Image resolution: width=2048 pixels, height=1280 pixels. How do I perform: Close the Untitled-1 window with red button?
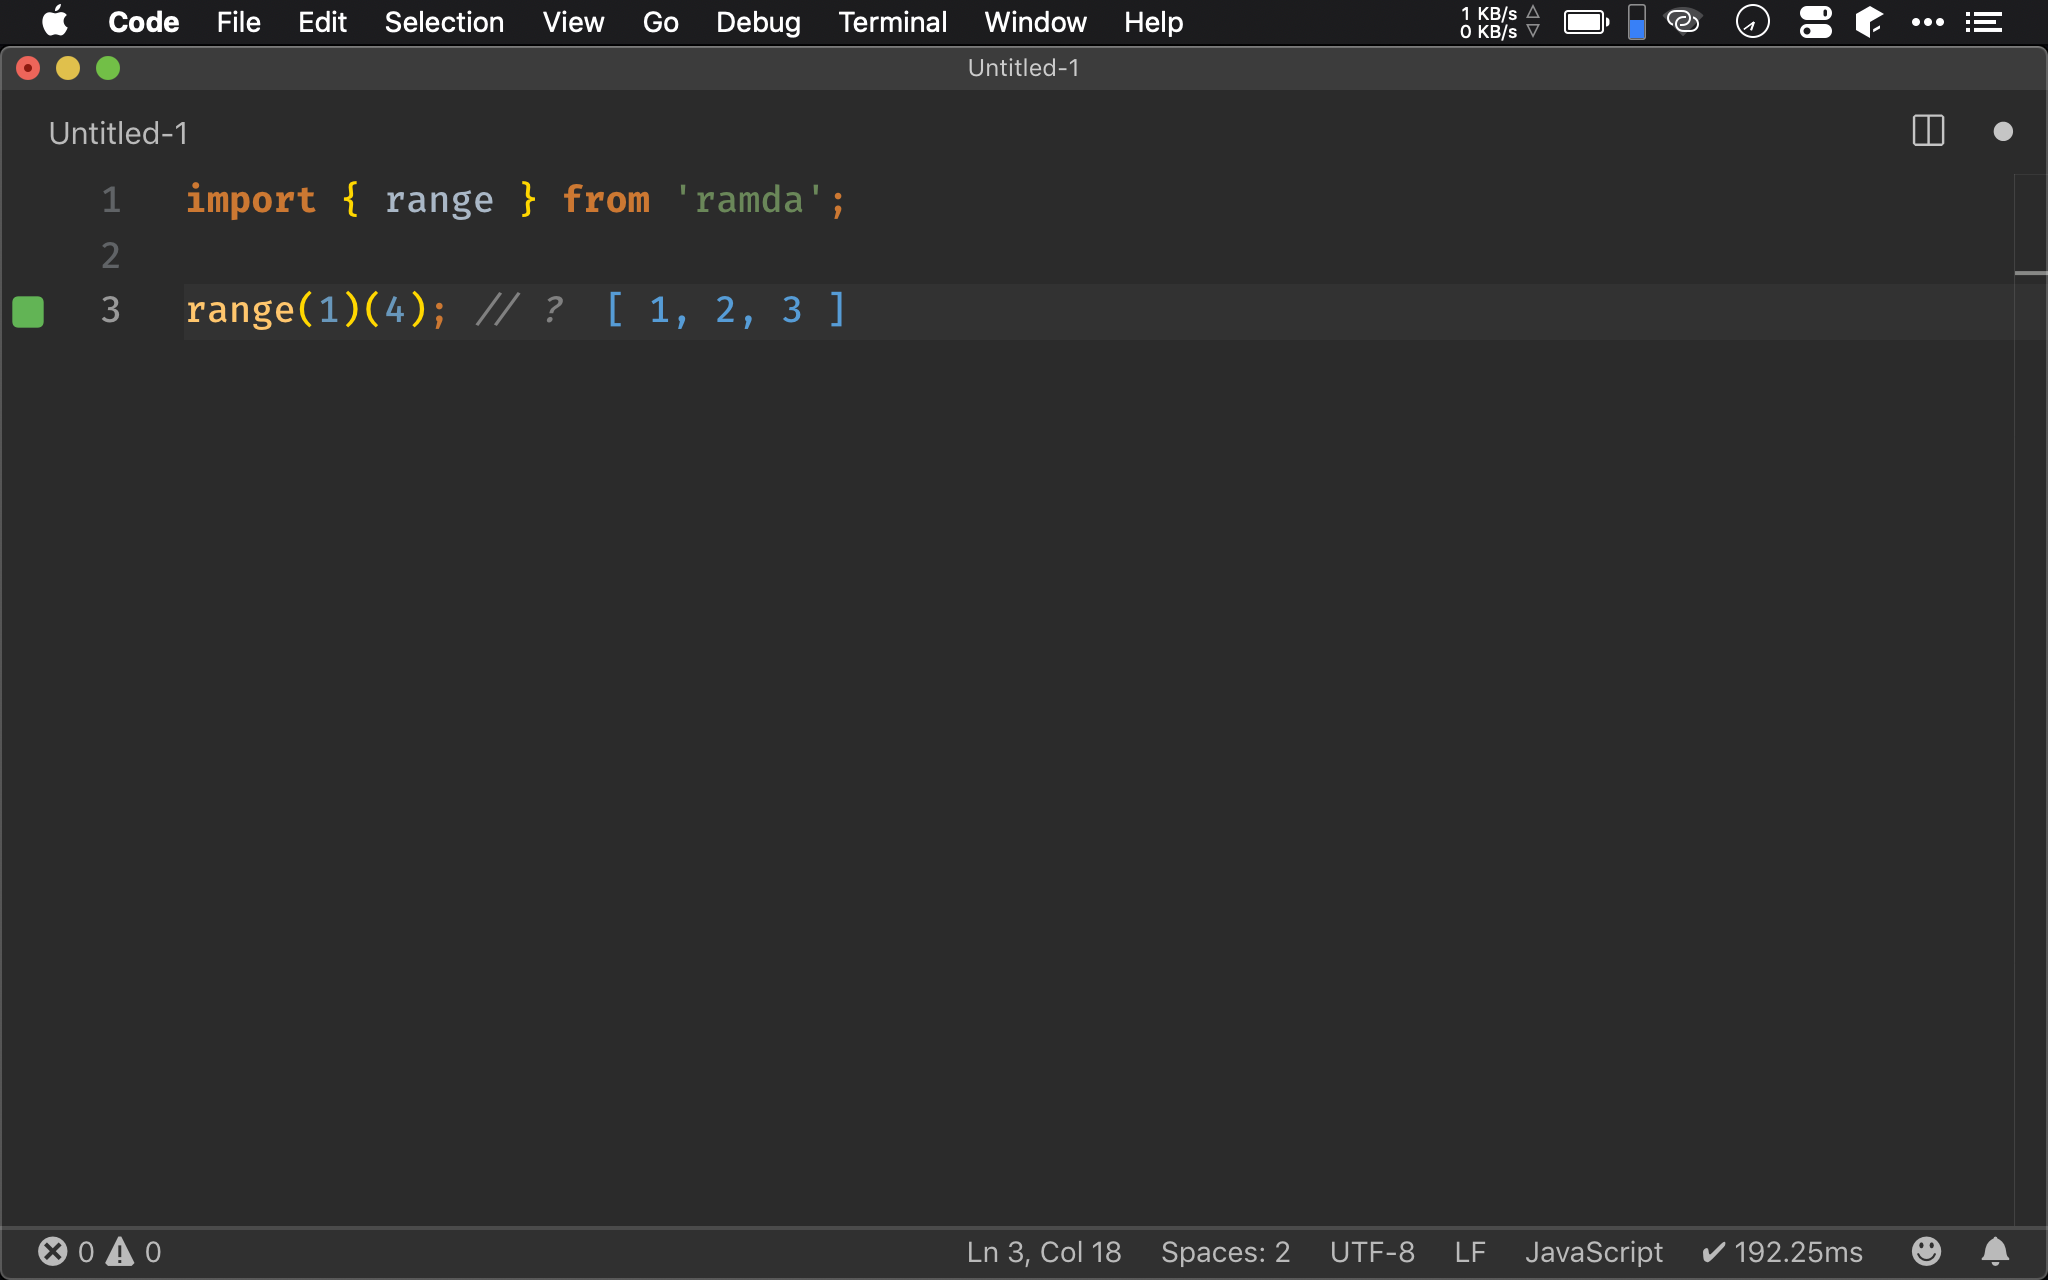click(28, 68)
